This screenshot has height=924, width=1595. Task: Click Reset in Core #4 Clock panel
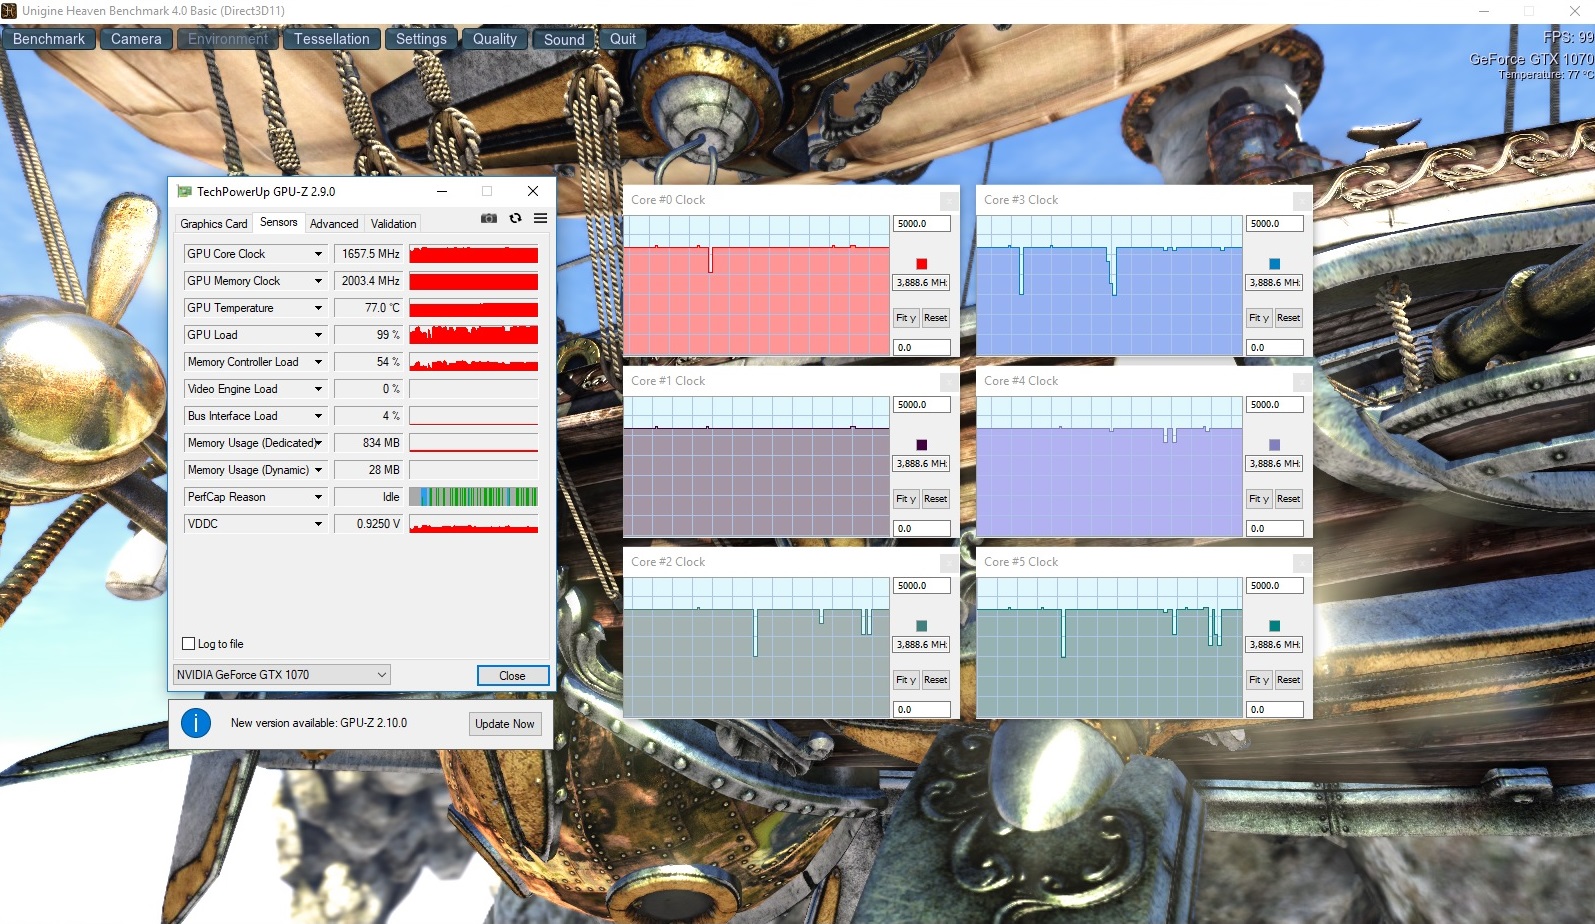point(1288,499)
